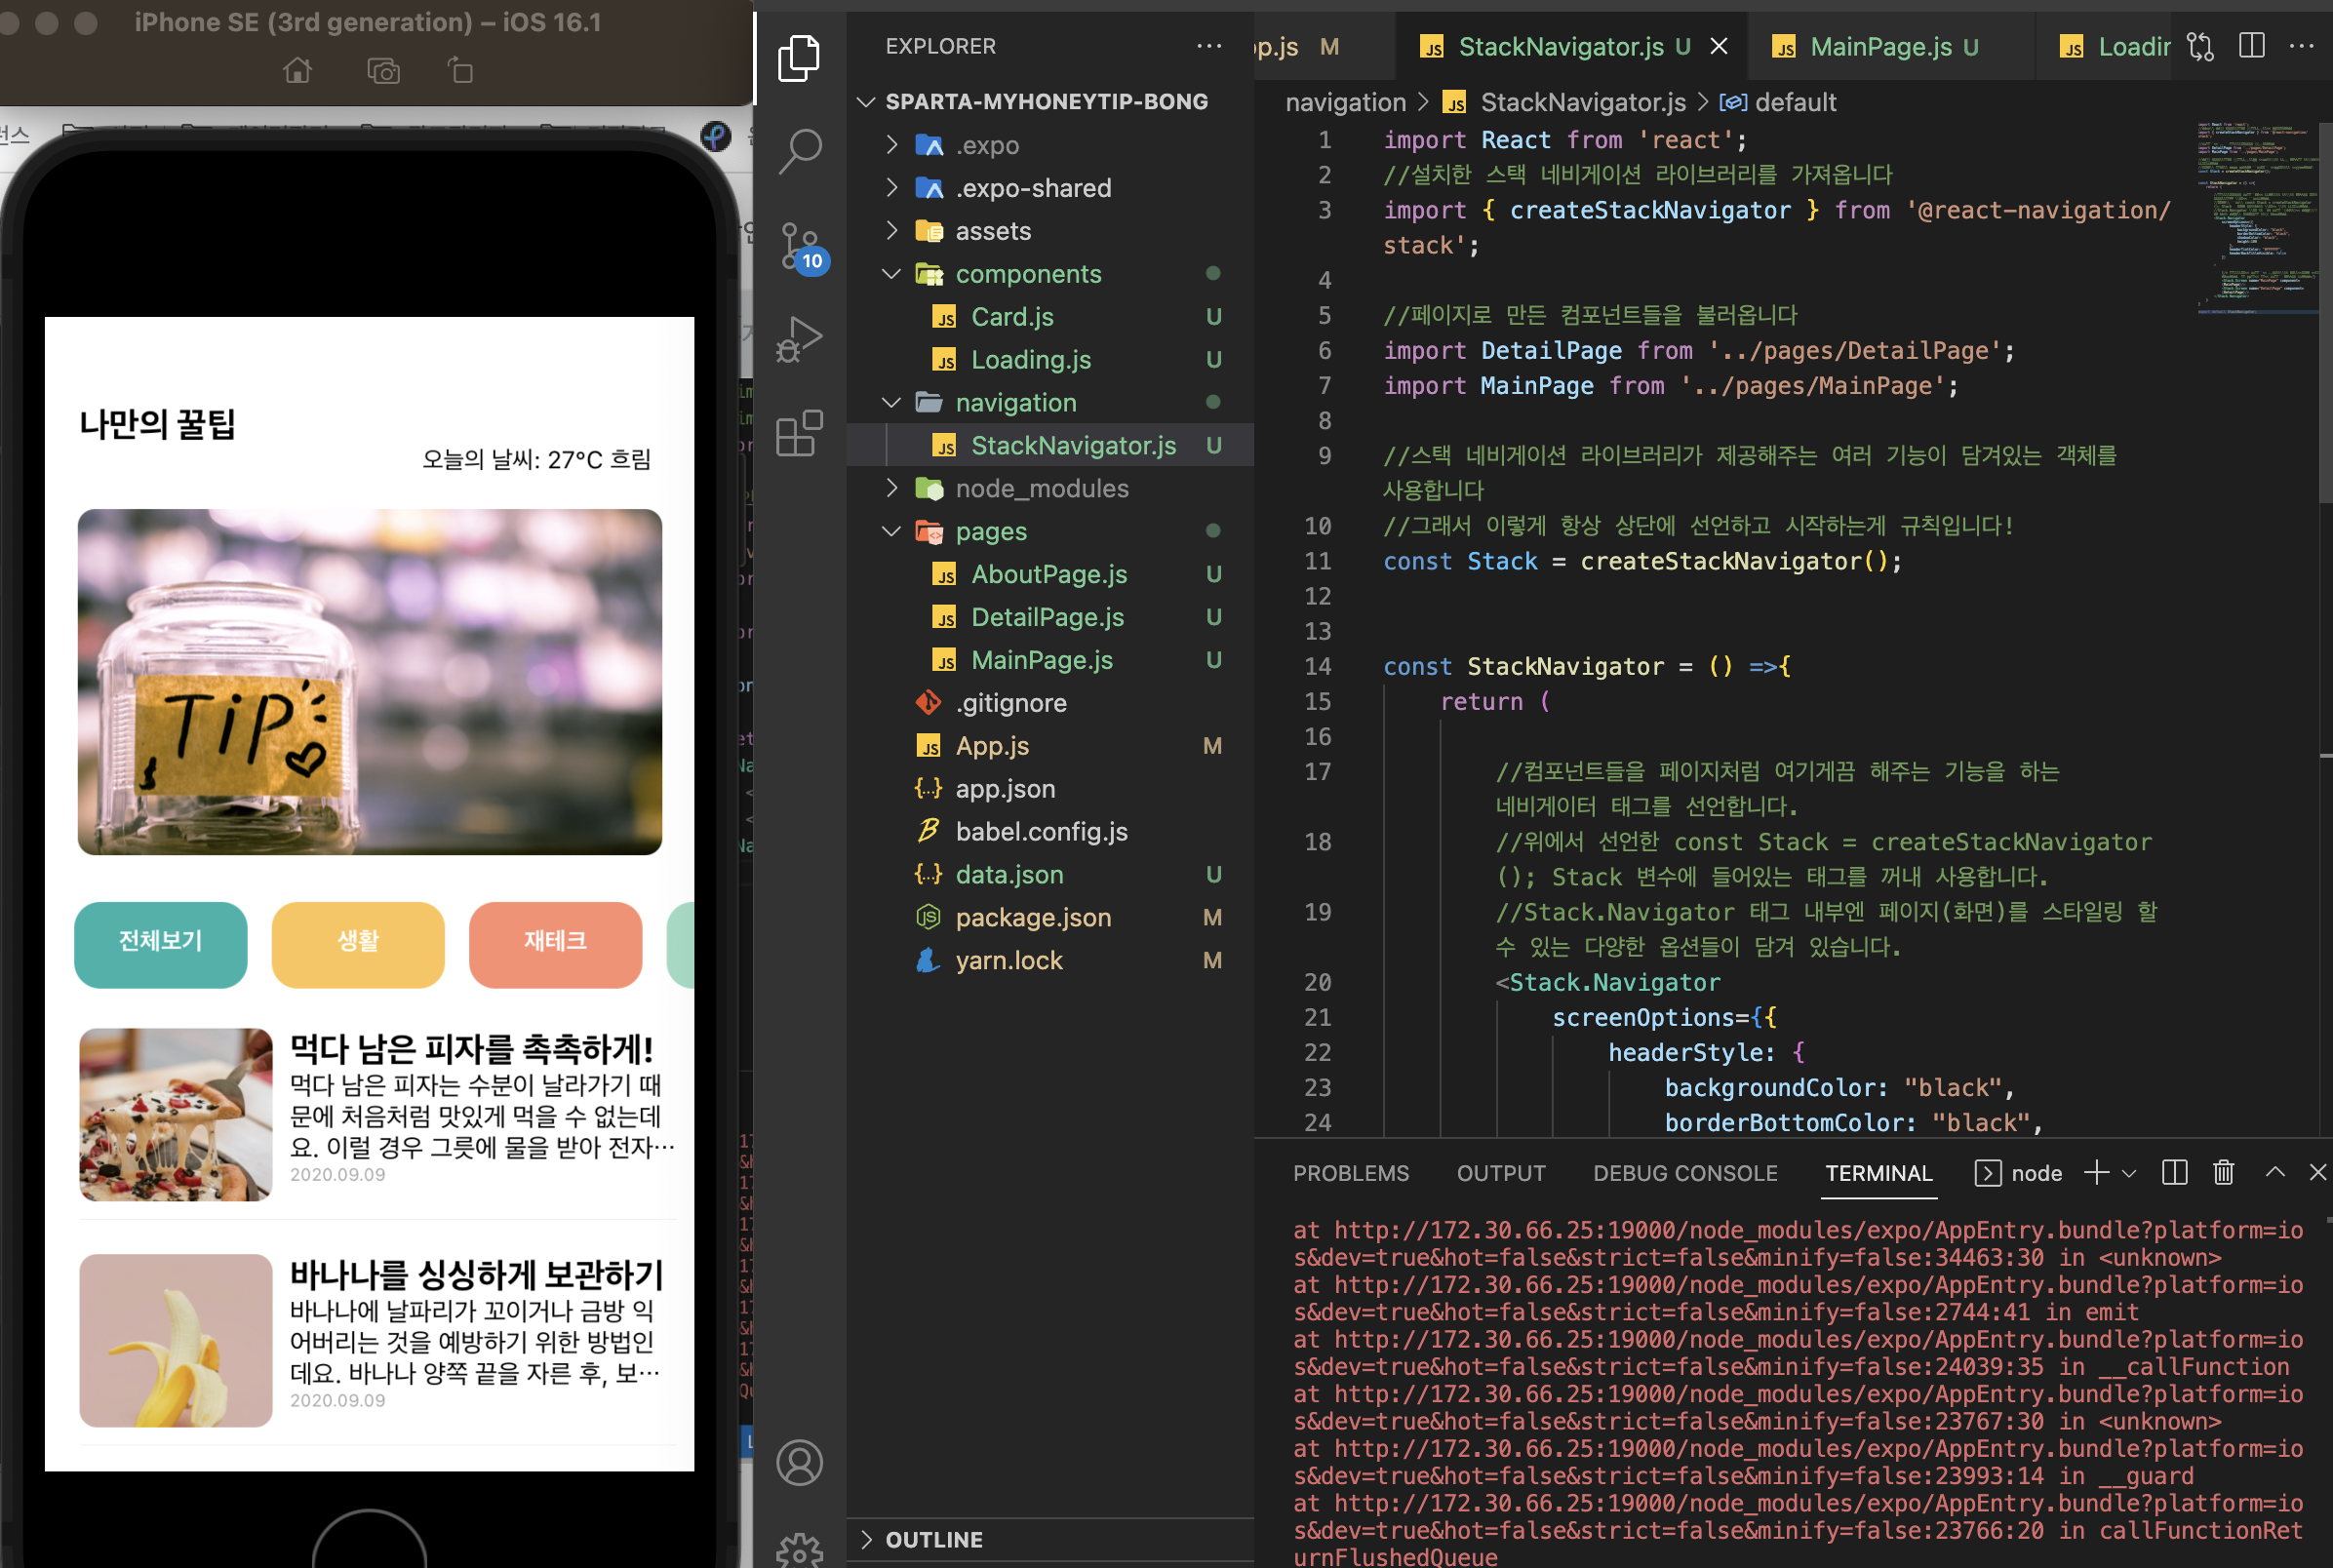Split the terminal panel
Screen dimensions: 2333x1568
coord(2174,1172)
